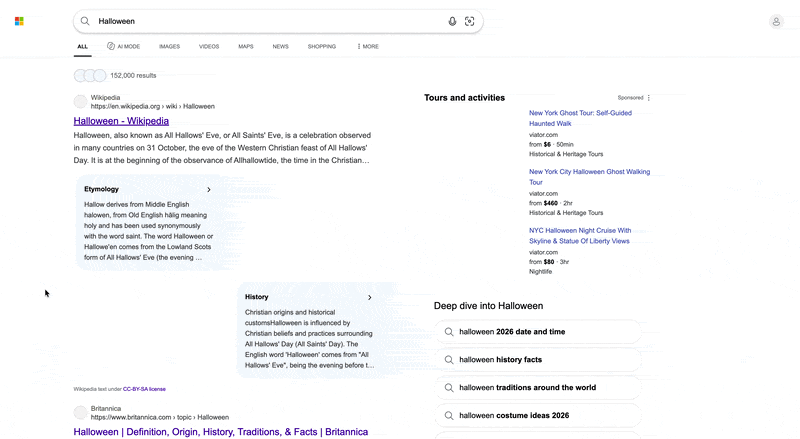Switch to the Images tab
Image resolution: width=800 pixels, height=439 pixels.
click(x=169, y=46)
